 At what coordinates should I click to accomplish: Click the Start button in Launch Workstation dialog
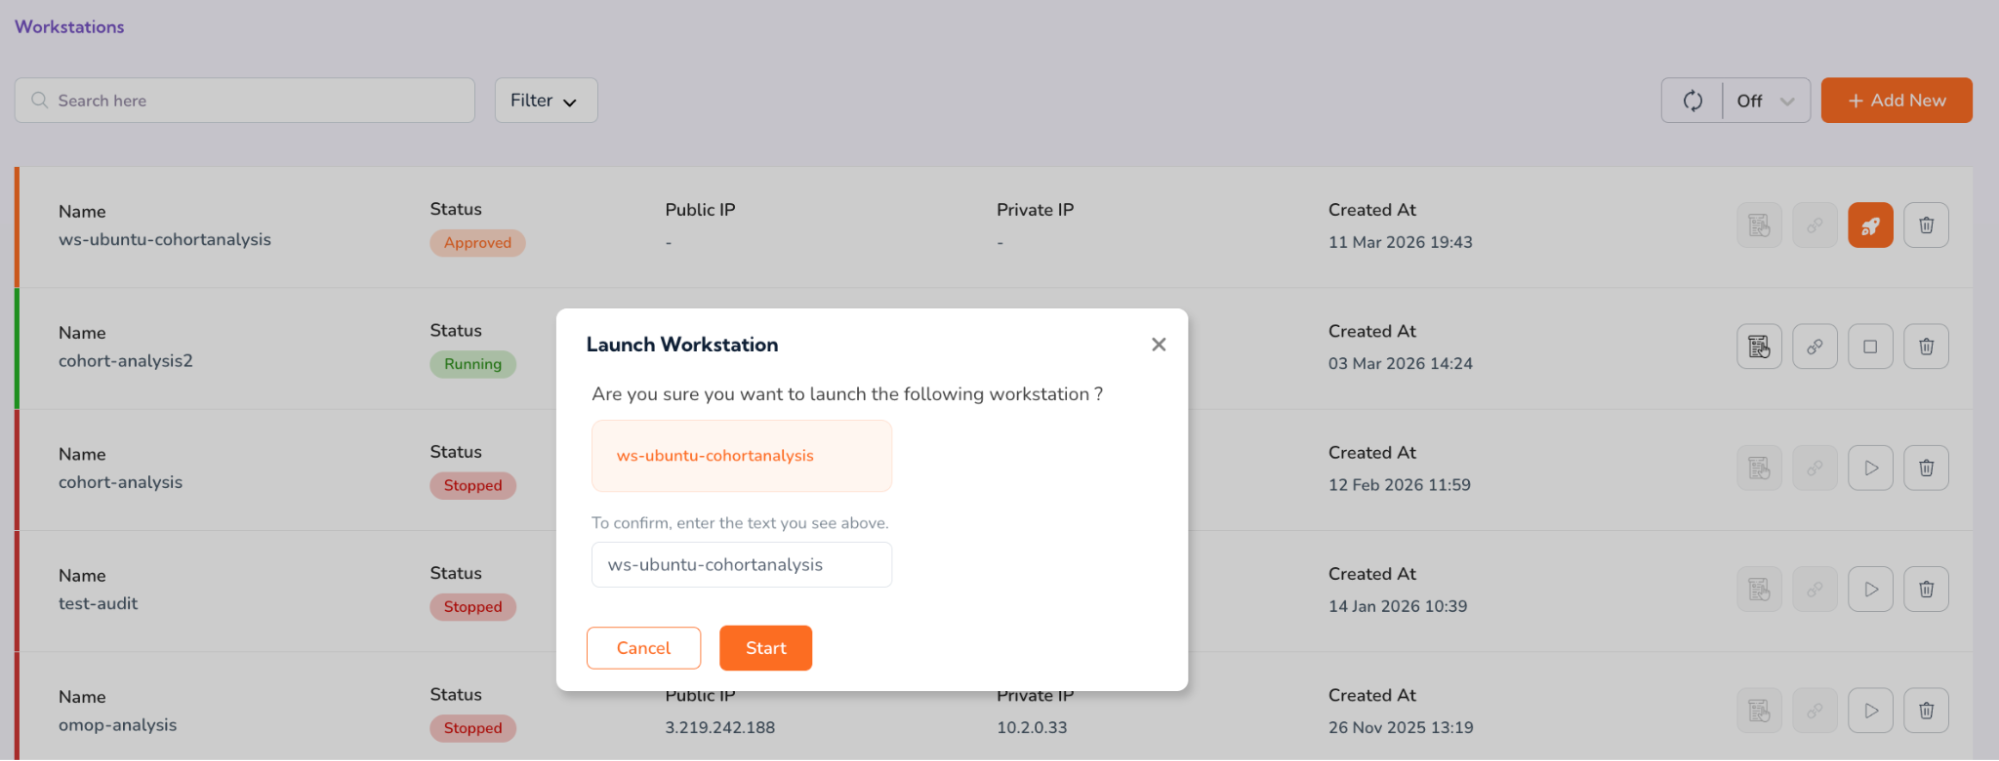click(x=765, y=648)
